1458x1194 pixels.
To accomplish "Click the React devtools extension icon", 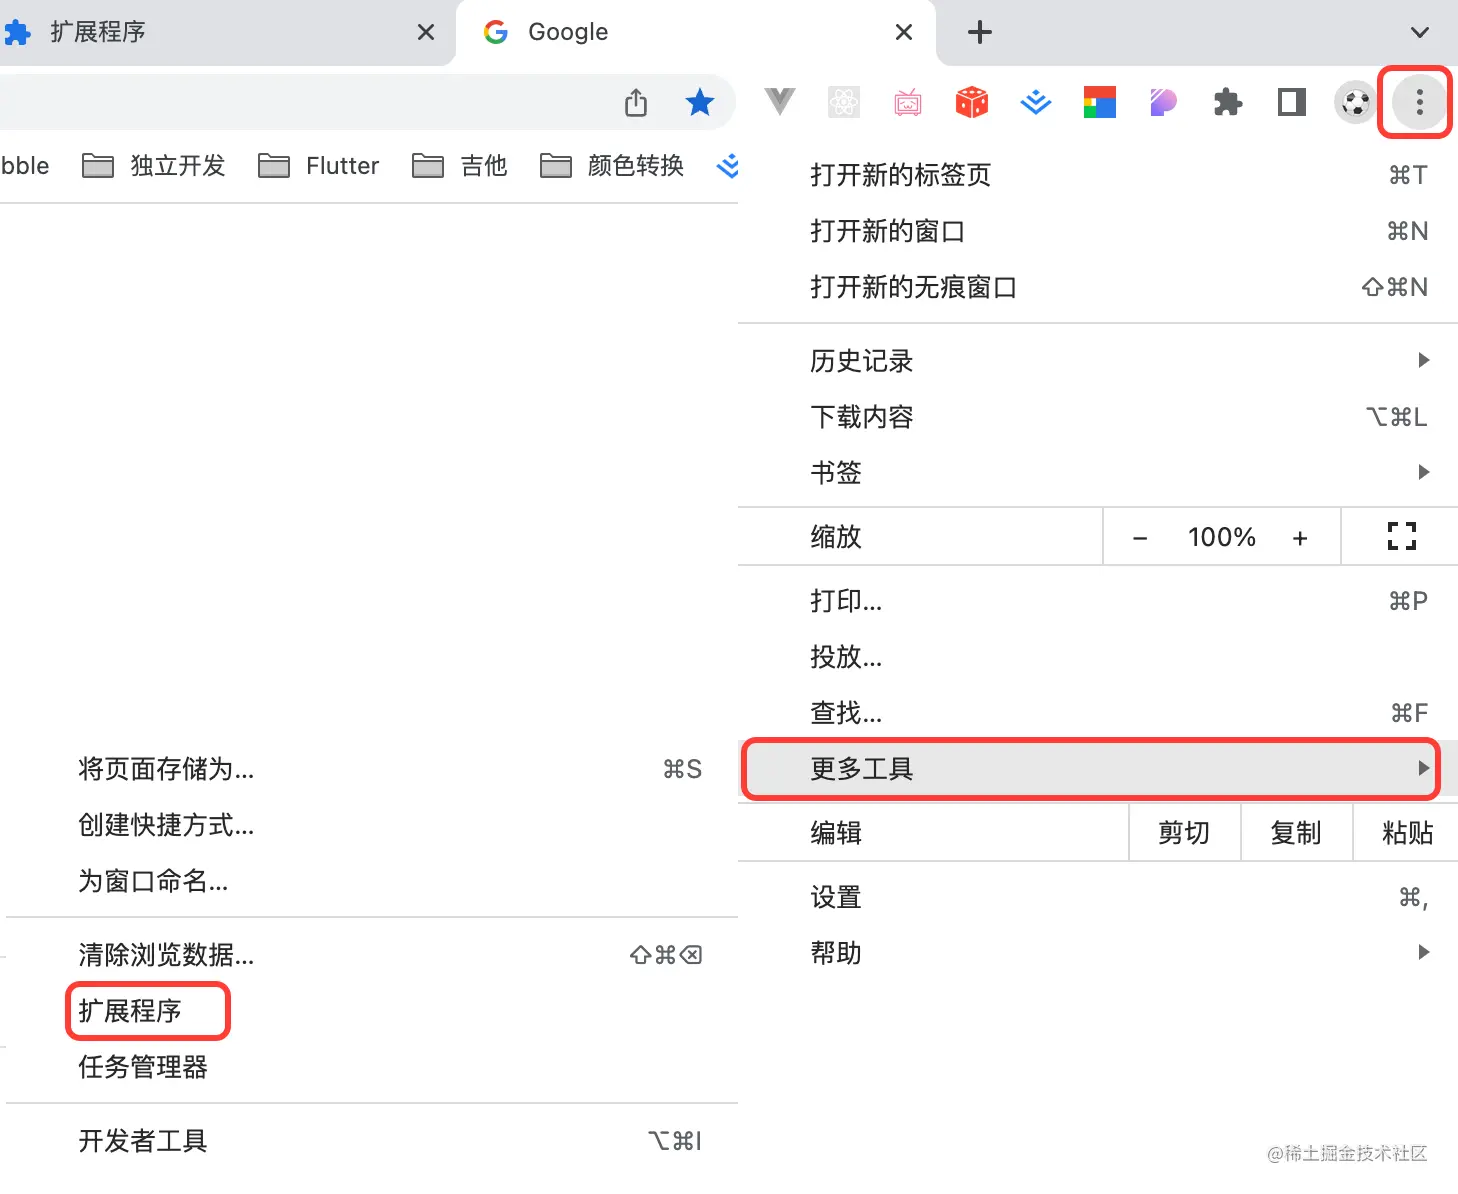I will 844,102.
